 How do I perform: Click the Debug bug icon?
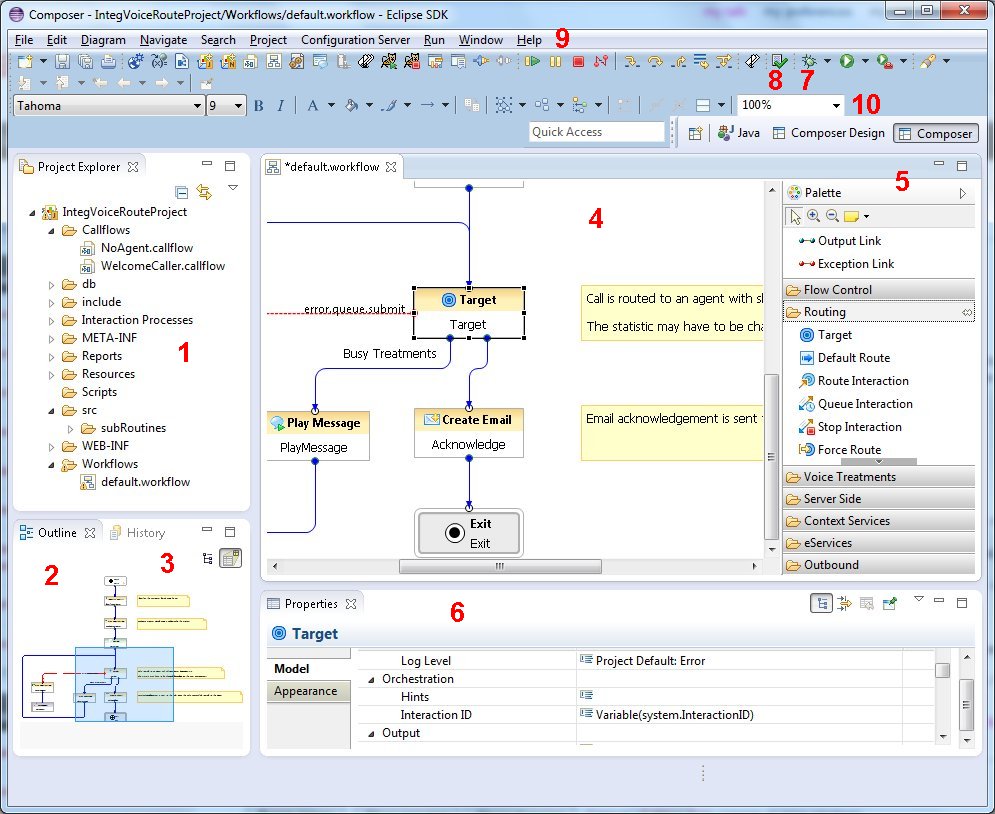(x=808, y=61)
